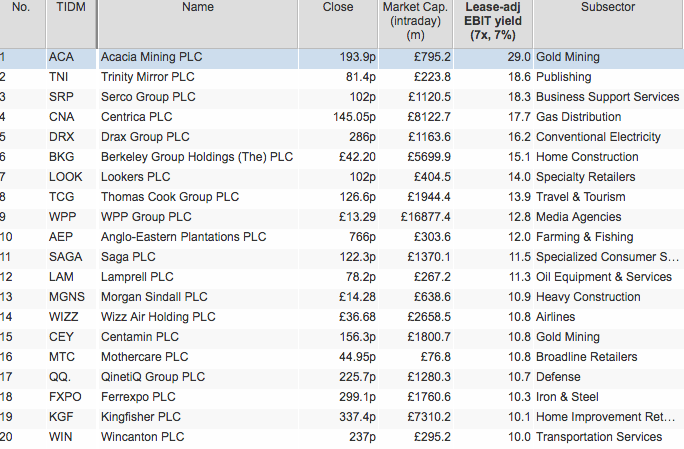This screenshot has width=684, height=449.
Task: Click Business Support Services subsector cell
Action: coord(608,97)
